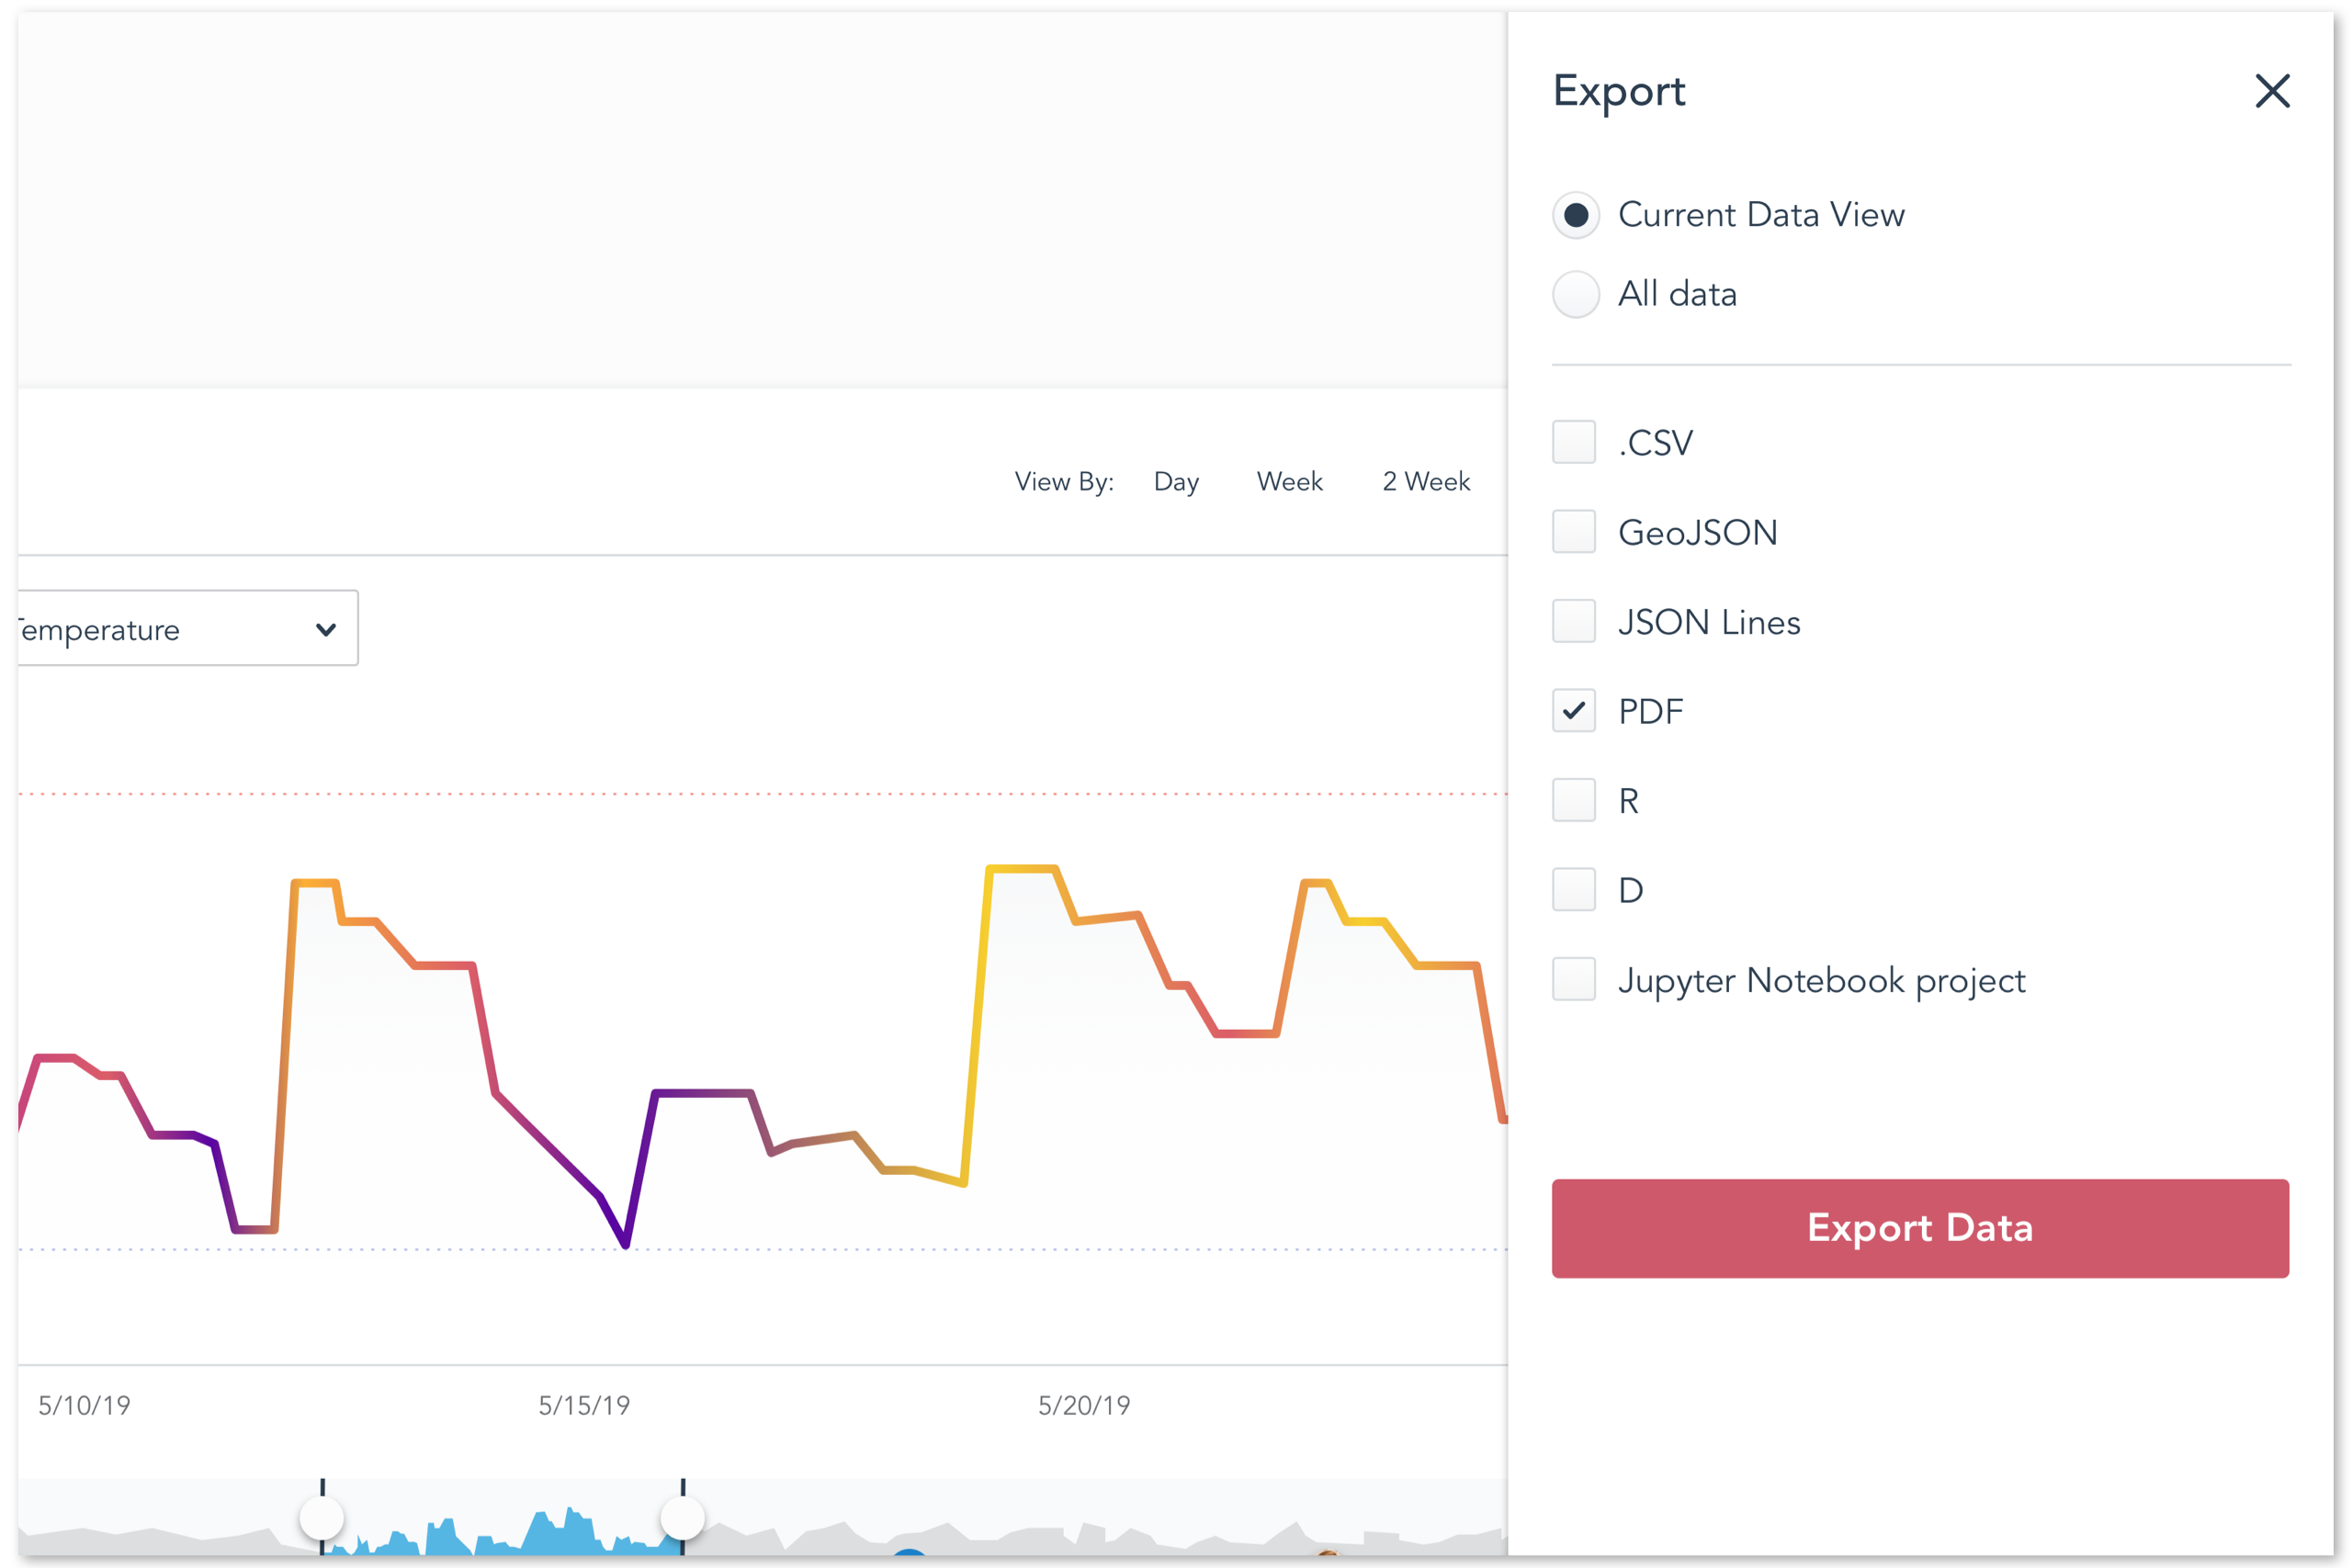Select Jupyter Notebook project checkbox
The image size is (2352, 1568).
[x=1573, y=979]
